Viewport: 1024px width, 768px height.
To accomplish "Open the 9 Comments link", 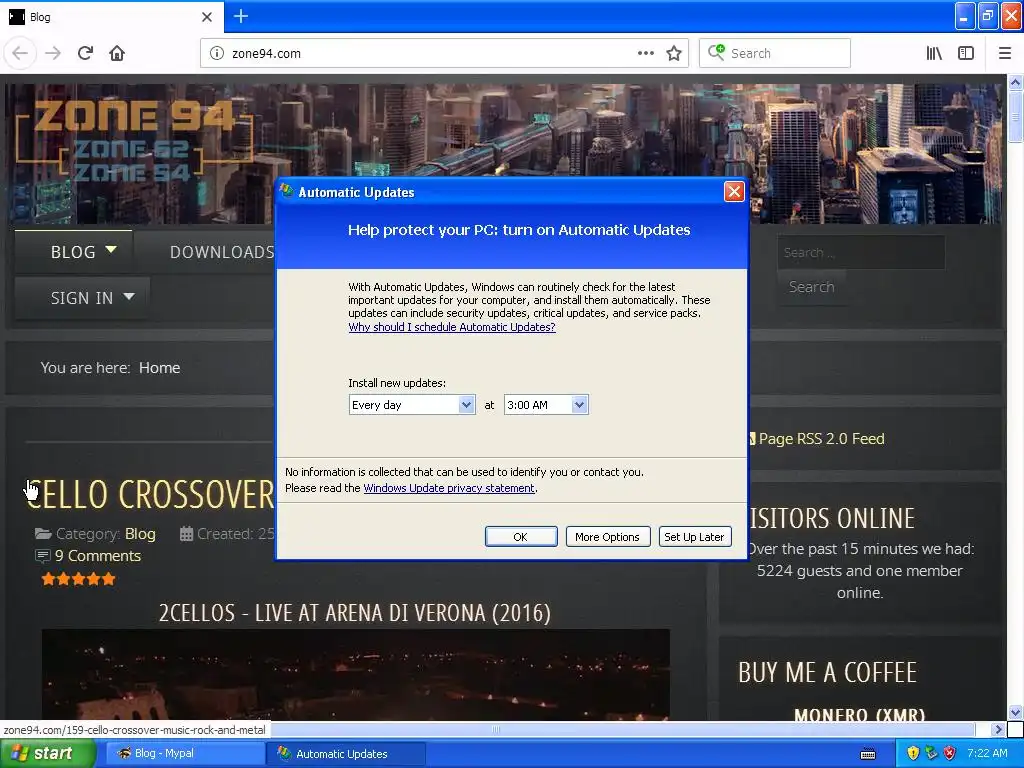I will tap(97, 556).
